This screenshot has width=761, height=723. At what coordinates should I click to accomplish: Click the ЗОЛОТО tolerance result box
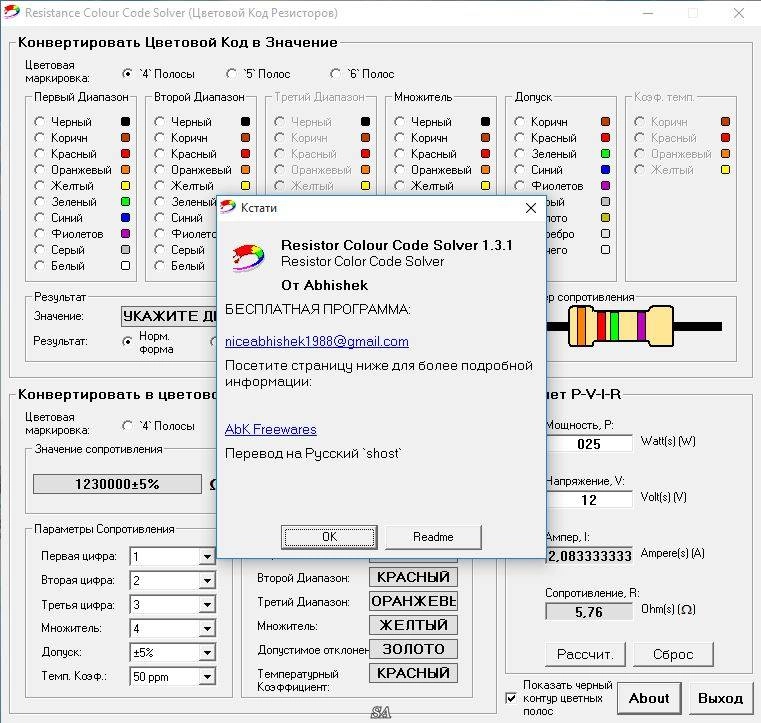[413, 649]
